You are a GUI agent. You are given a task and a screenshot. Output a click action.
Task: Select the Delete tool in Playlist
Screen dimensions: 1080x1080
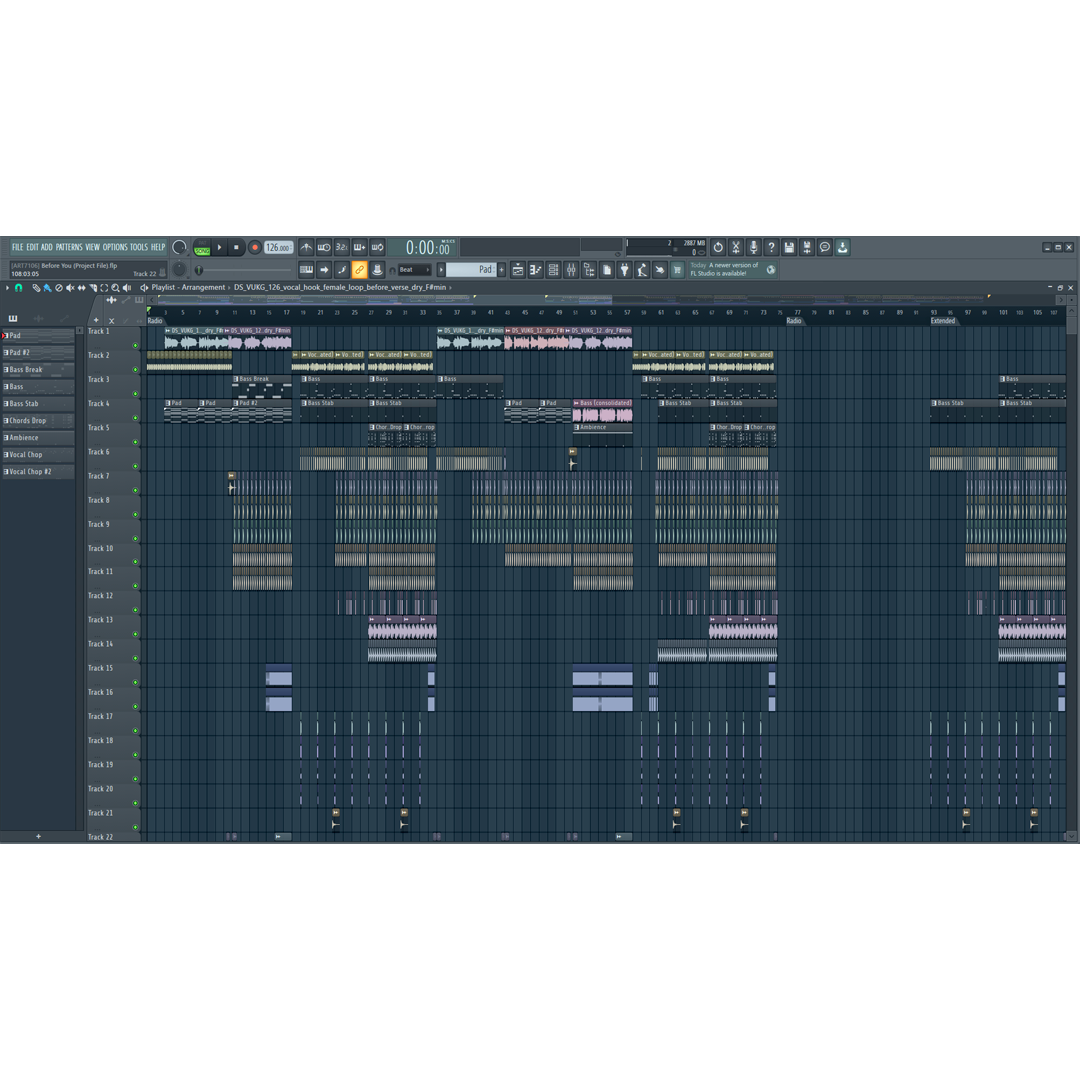[59, 288]
